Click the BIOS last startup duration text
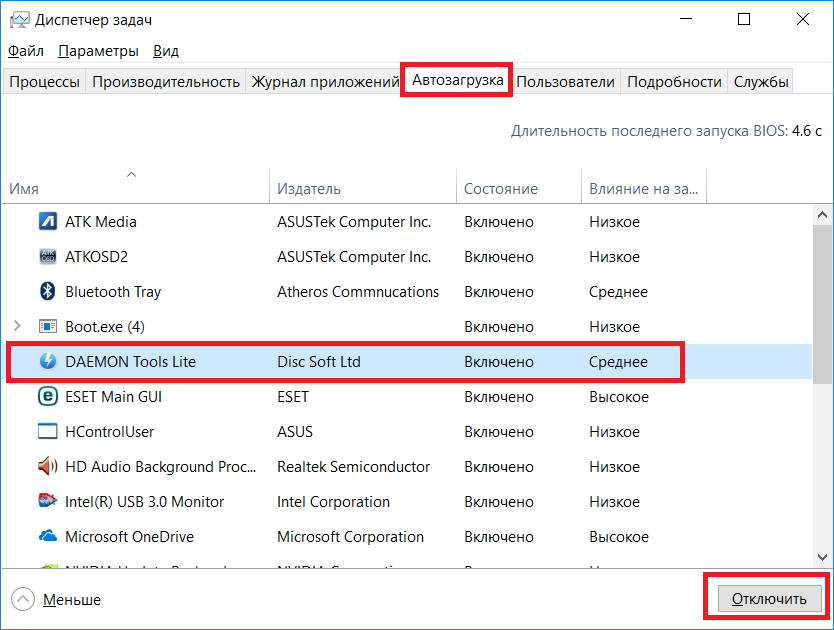 (x=666, y=131)
